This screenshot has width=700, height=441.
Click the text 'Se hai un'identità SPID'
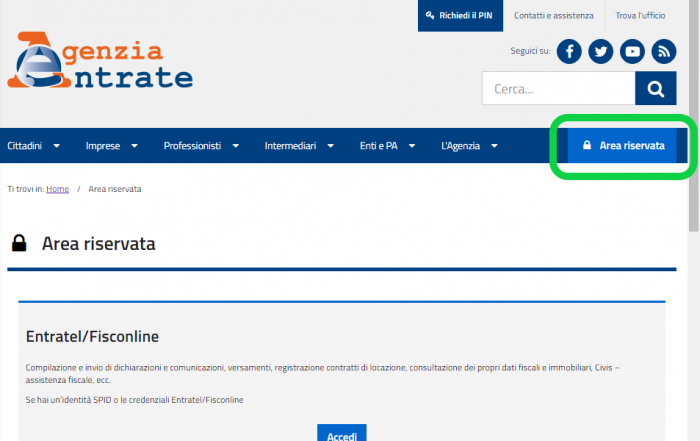(67, 400)
